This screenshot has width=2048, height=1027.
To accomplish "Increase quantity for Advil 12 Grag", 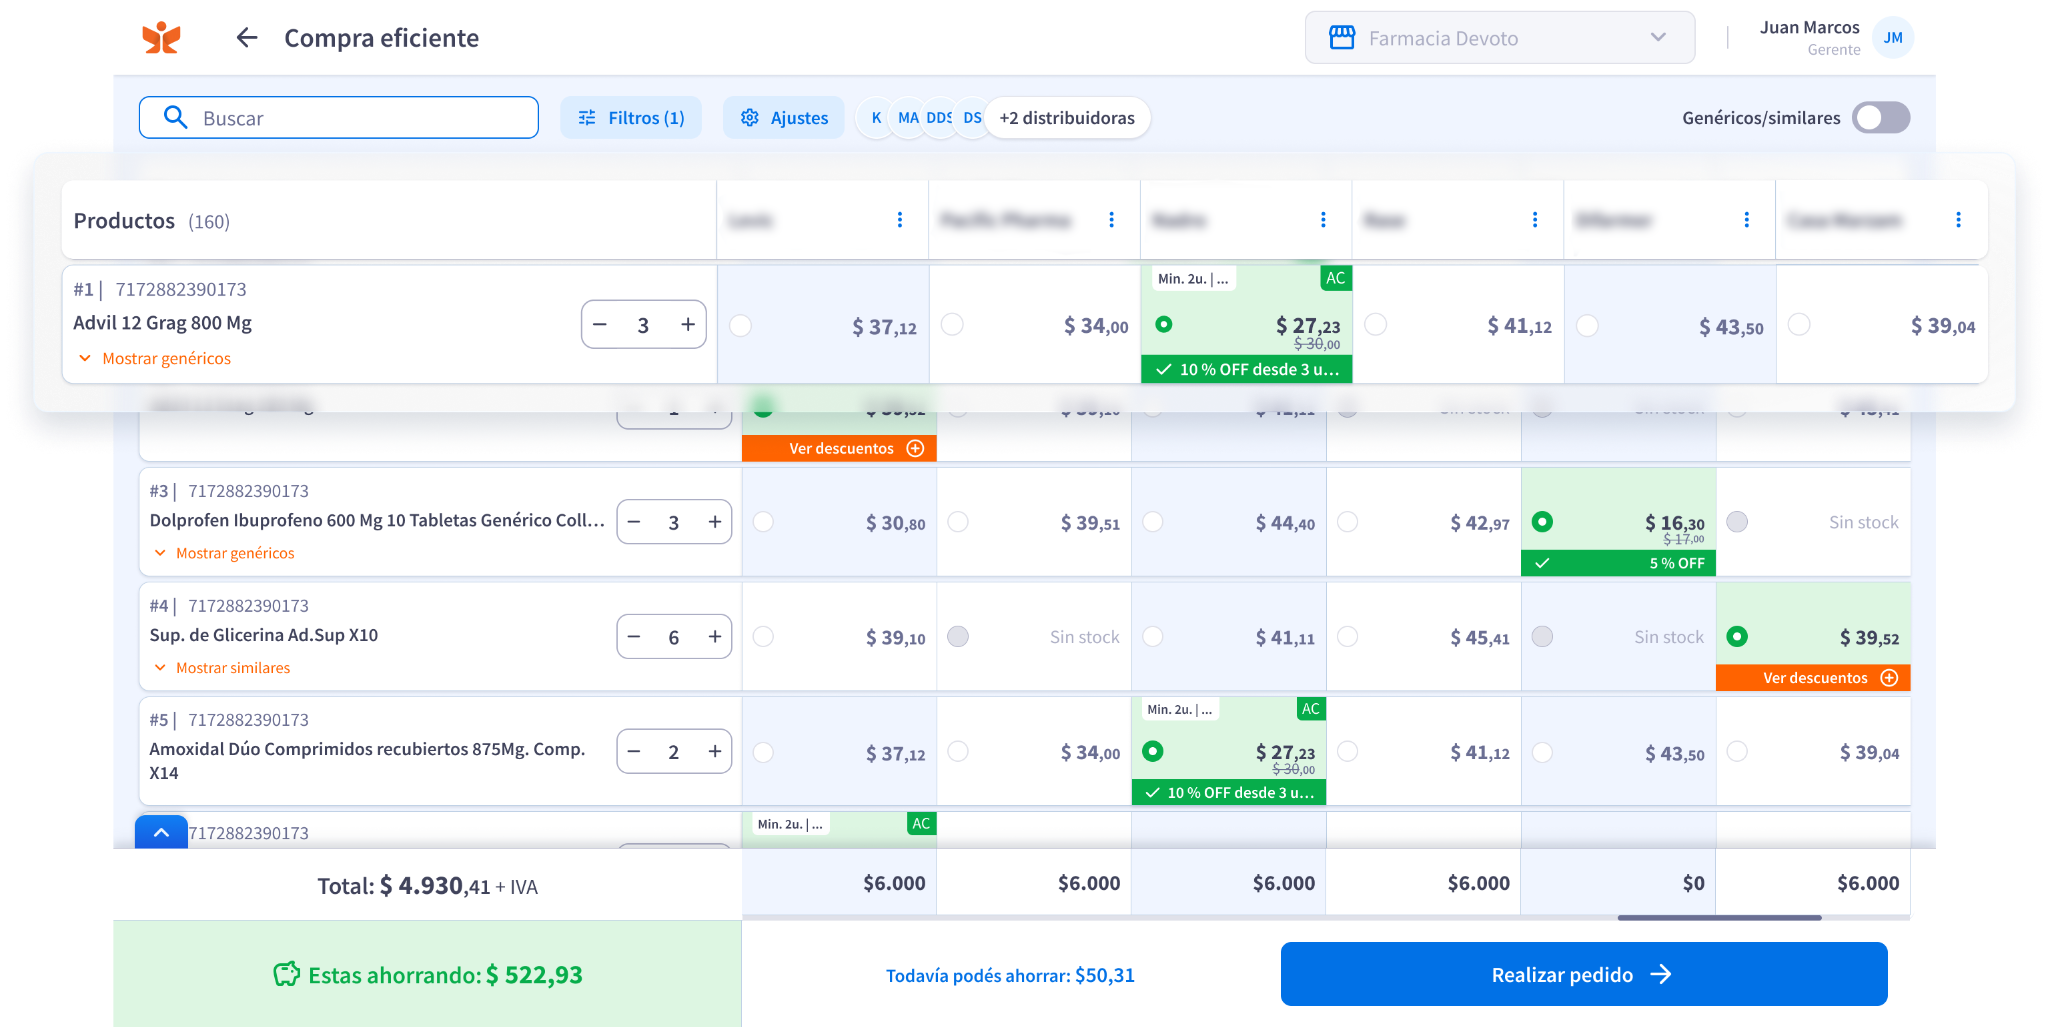I will click(x=688, y=325).
